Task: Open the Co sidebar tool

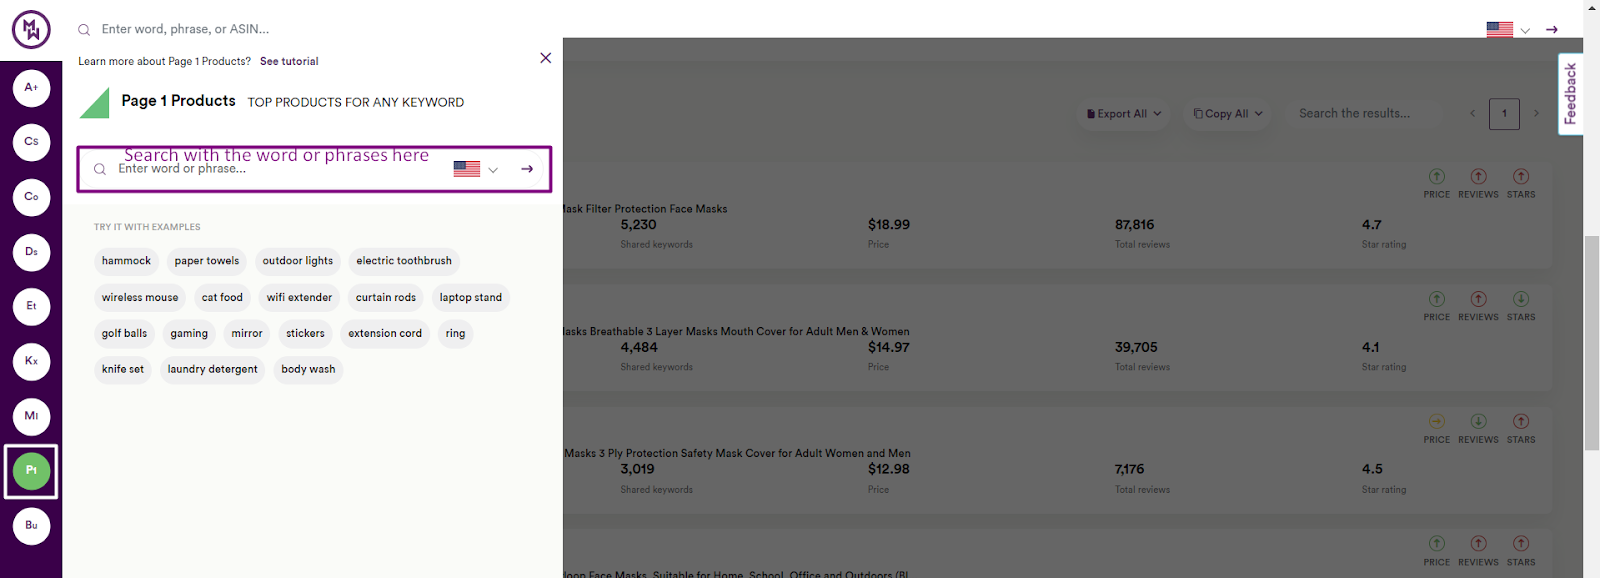Action: (x=31, y=197)
